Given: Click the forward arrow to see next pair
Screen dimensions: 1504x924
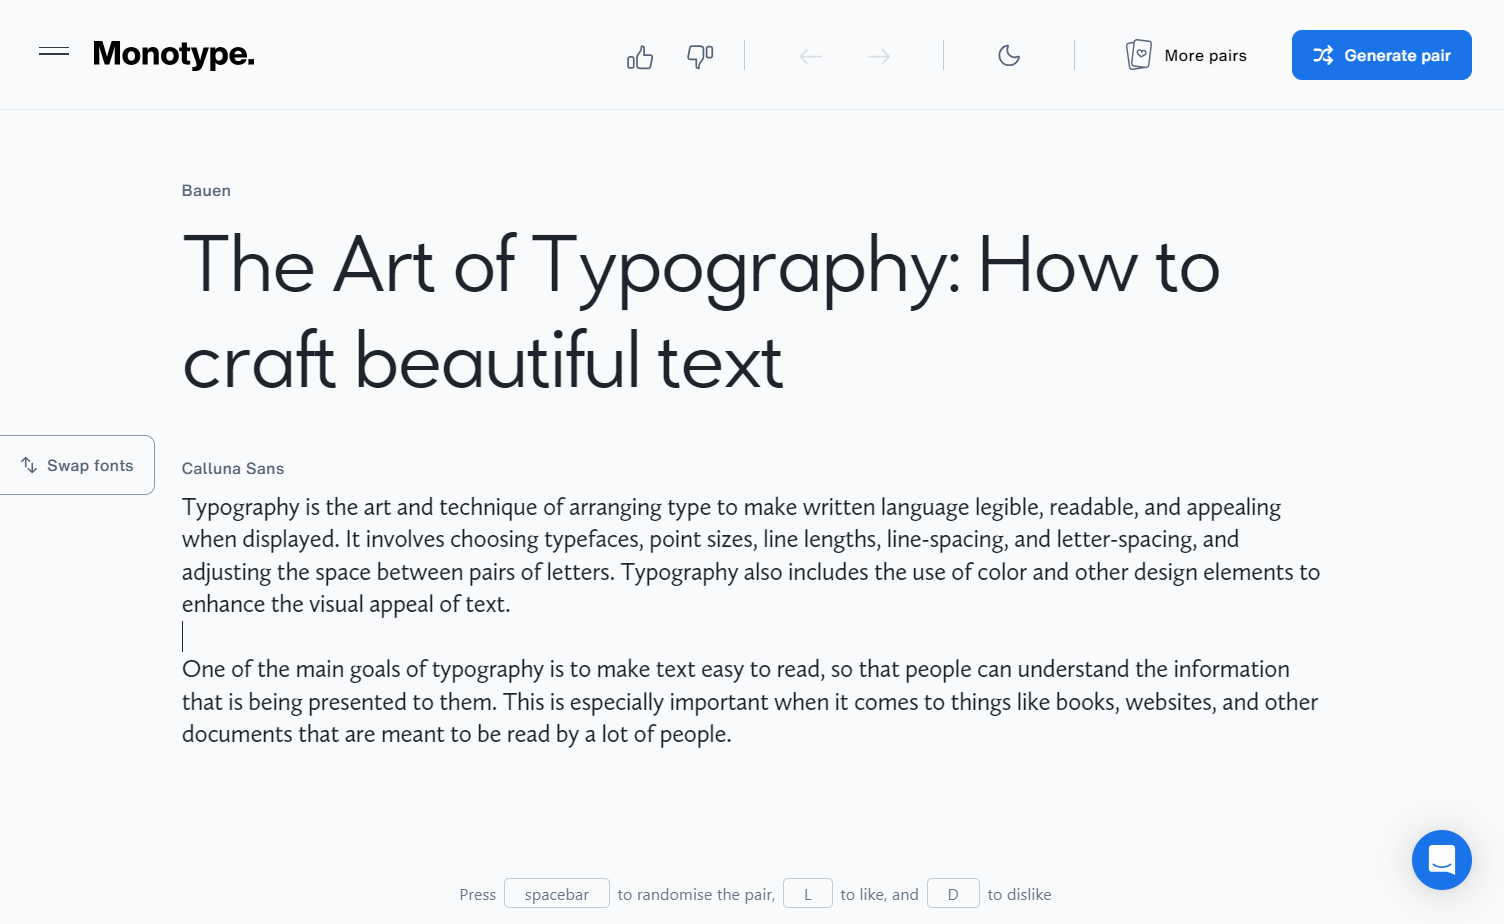Looking at the screenshot, I should 878,56.
